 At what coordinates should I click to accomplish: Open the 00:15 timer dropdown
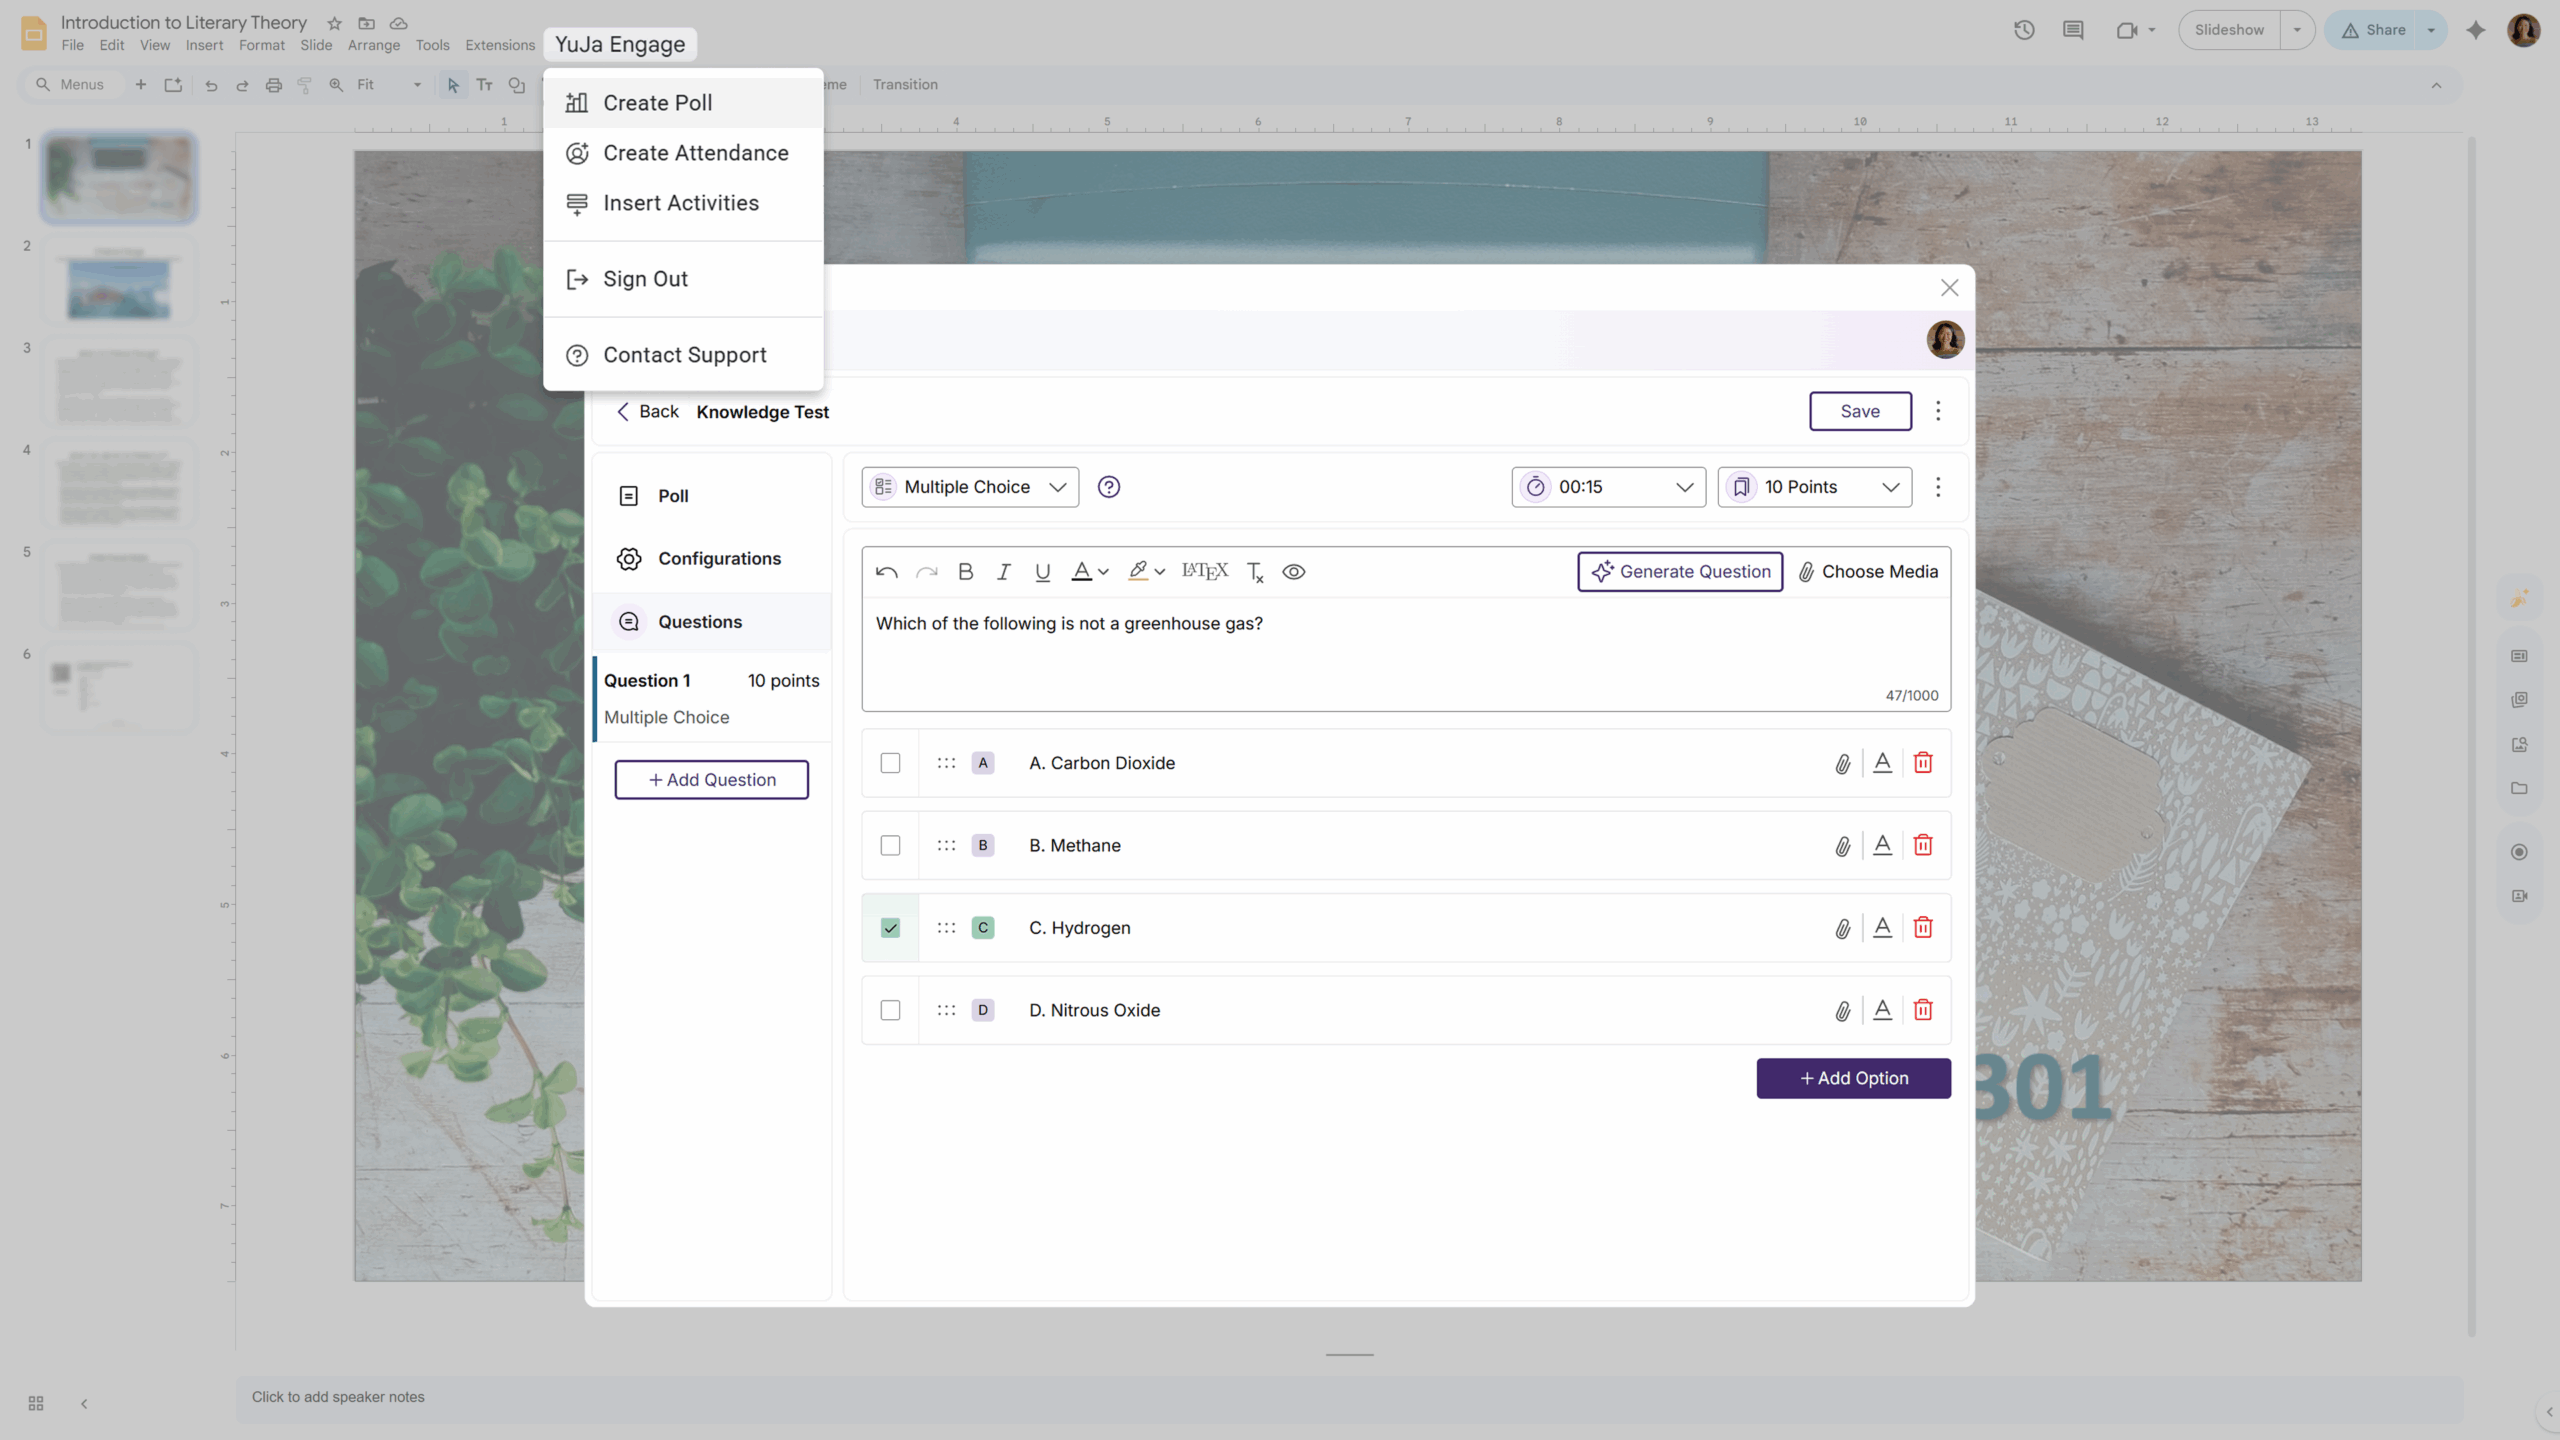1608,487
